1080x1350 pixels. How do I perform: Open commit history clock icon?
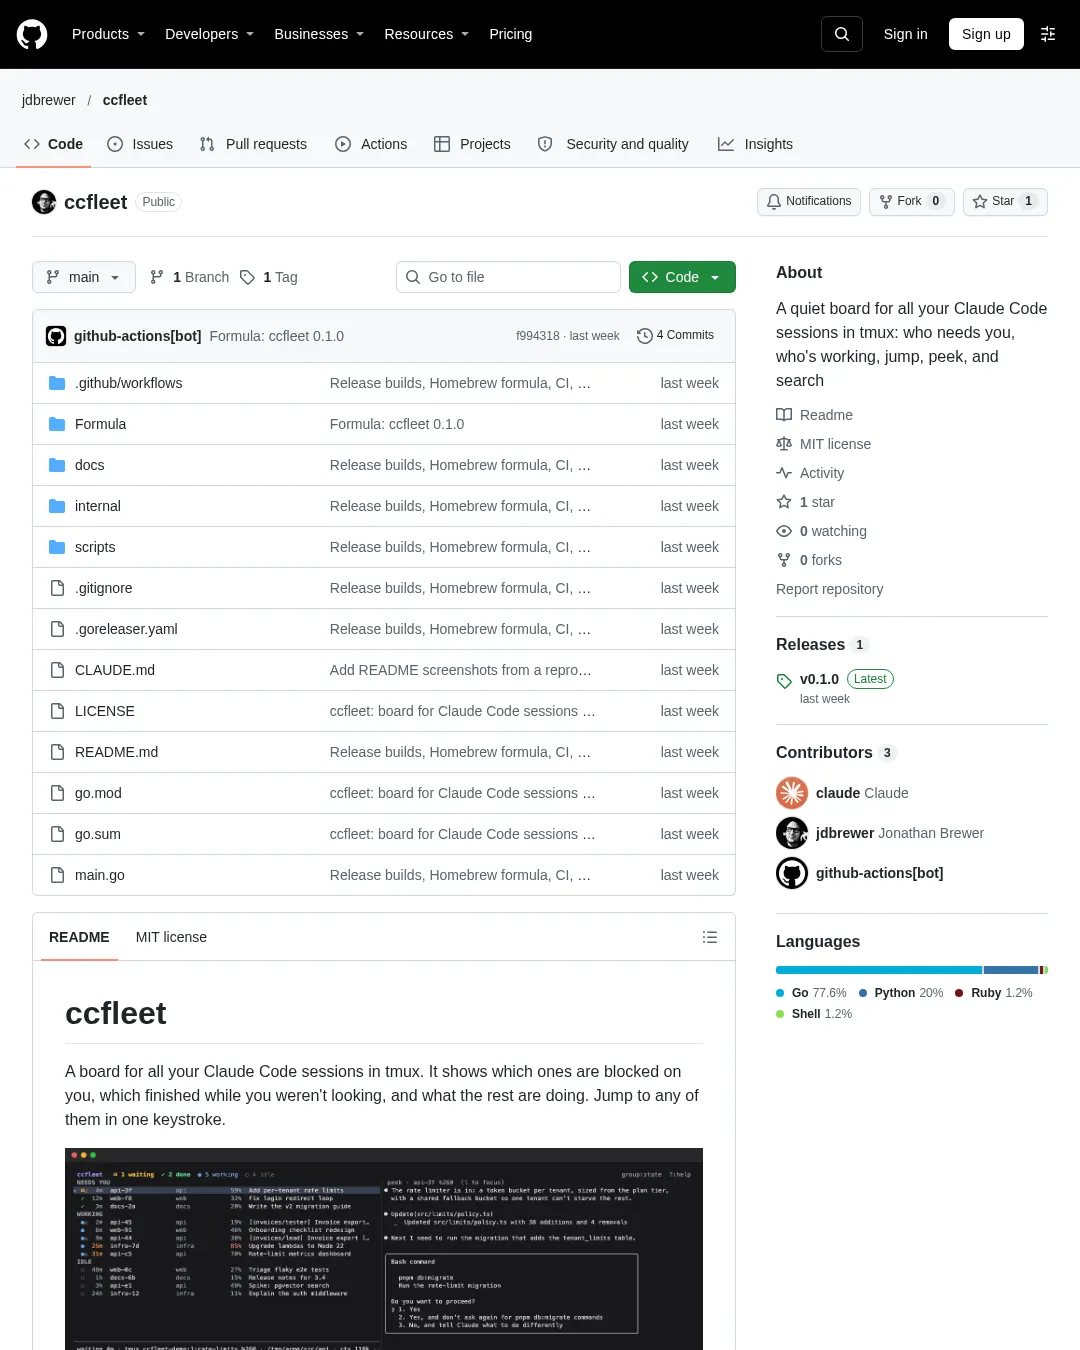point(645,336)
